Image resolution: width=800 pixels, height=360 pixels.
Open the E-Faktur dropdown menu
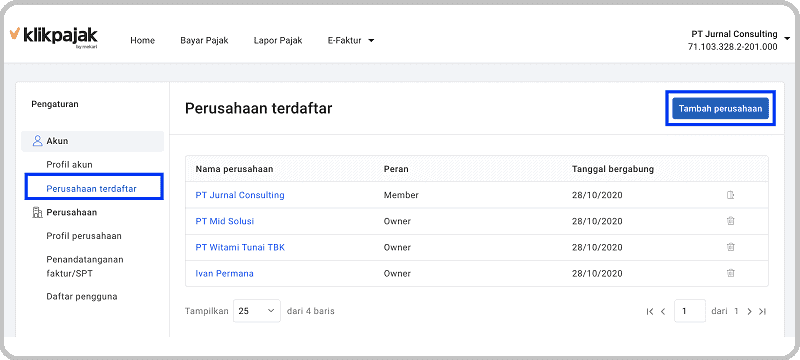tap(351, 40)
